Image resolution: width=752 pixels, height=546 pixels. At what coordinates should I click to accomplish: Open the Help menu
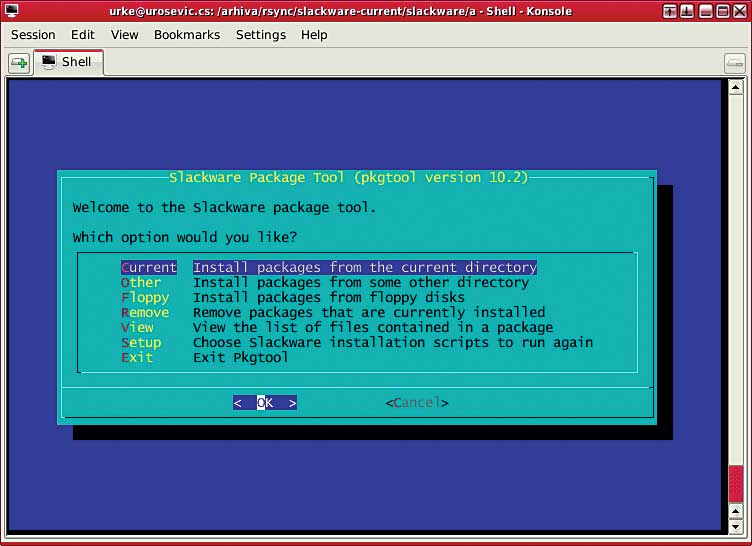(x=314, y=35)
